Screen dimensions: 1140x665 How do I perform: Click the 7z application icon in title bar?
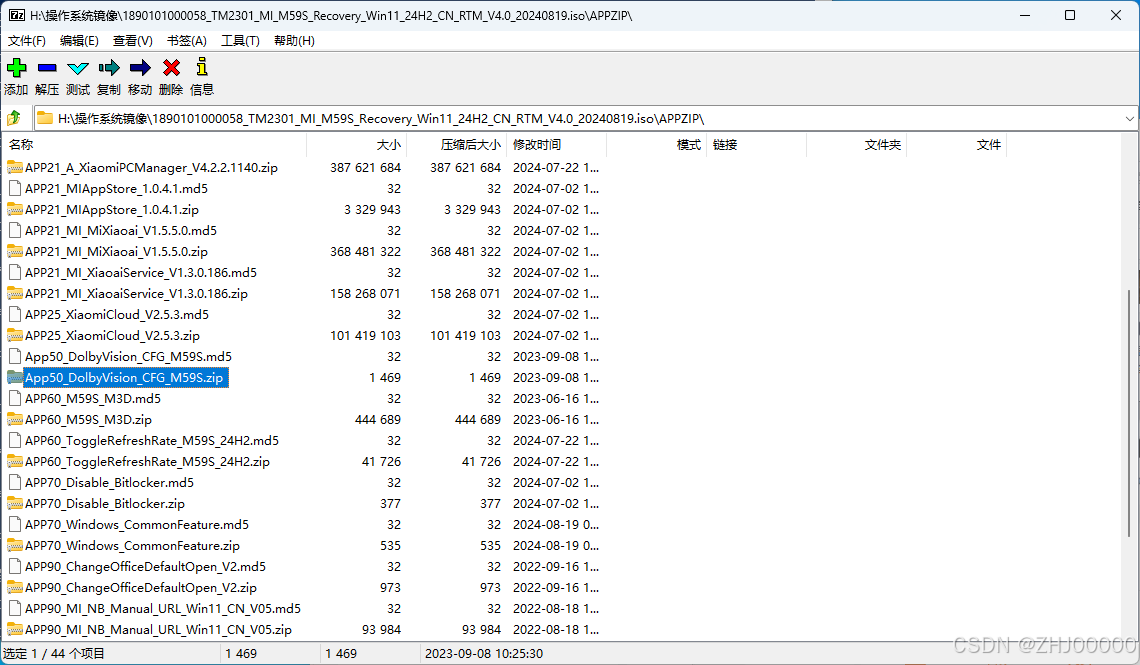[x=16, y=15]
